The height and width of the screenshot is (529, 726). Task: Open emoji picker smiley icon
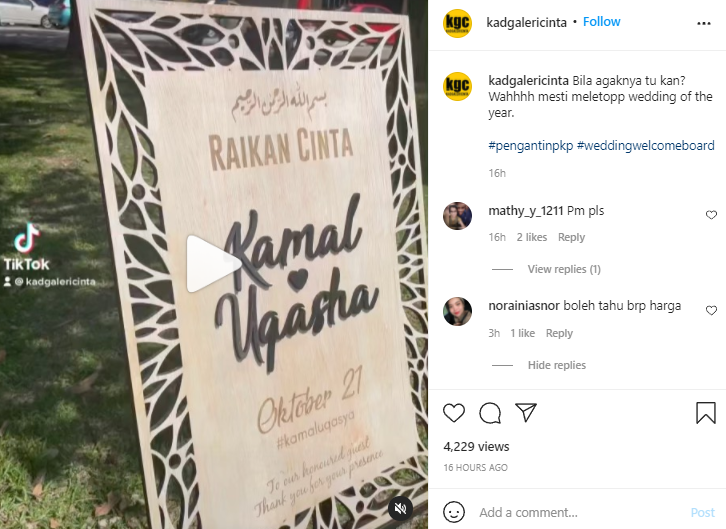click(x=454, y=512)
